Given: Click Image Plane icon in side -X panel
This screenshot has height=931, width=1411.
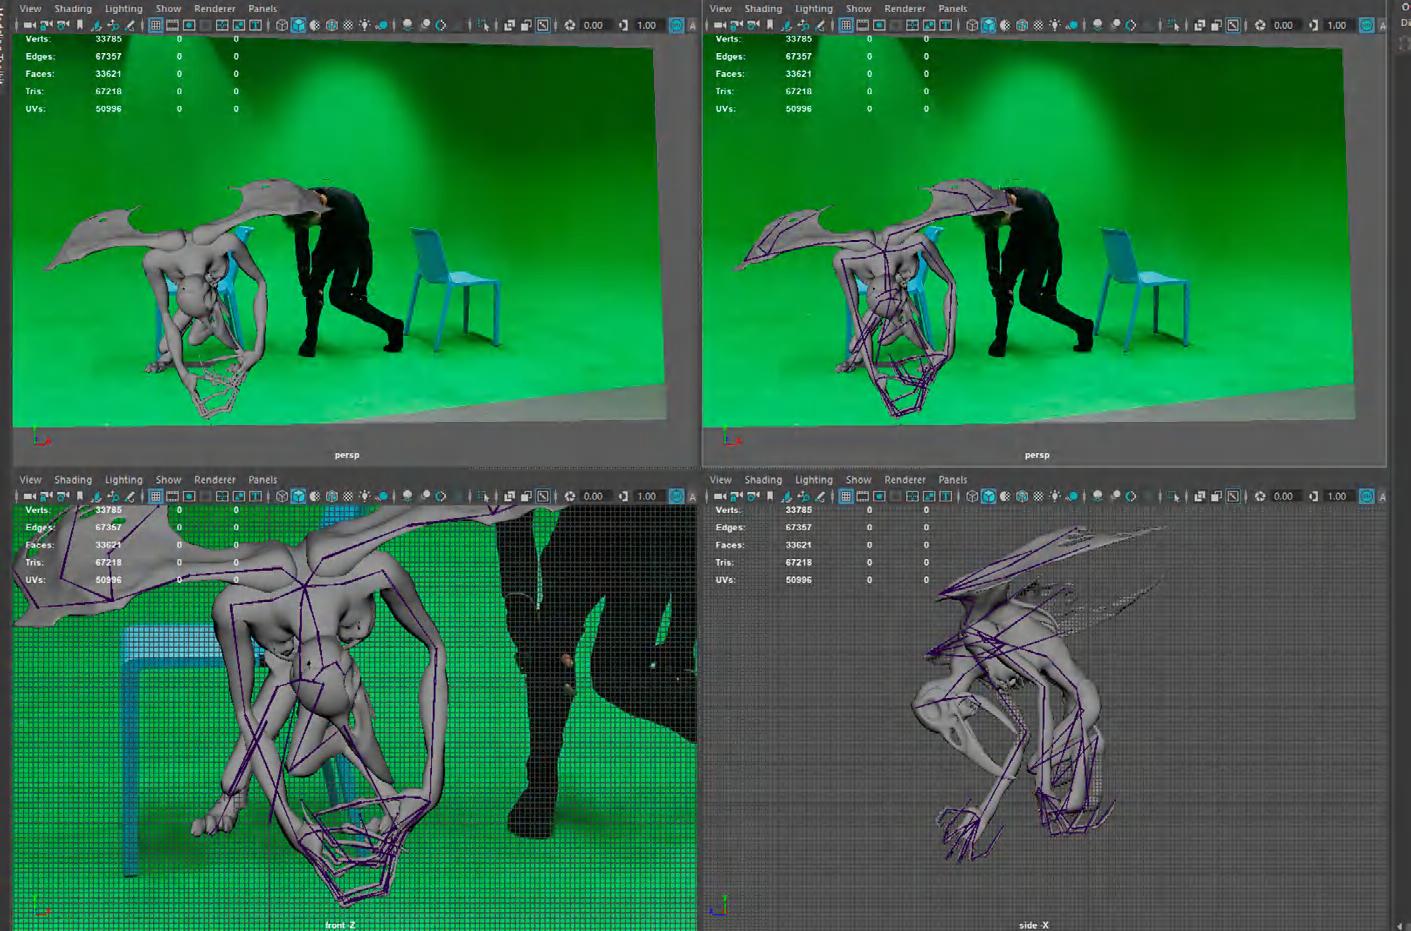Looking at the screenshot, I should click(787, 496).
